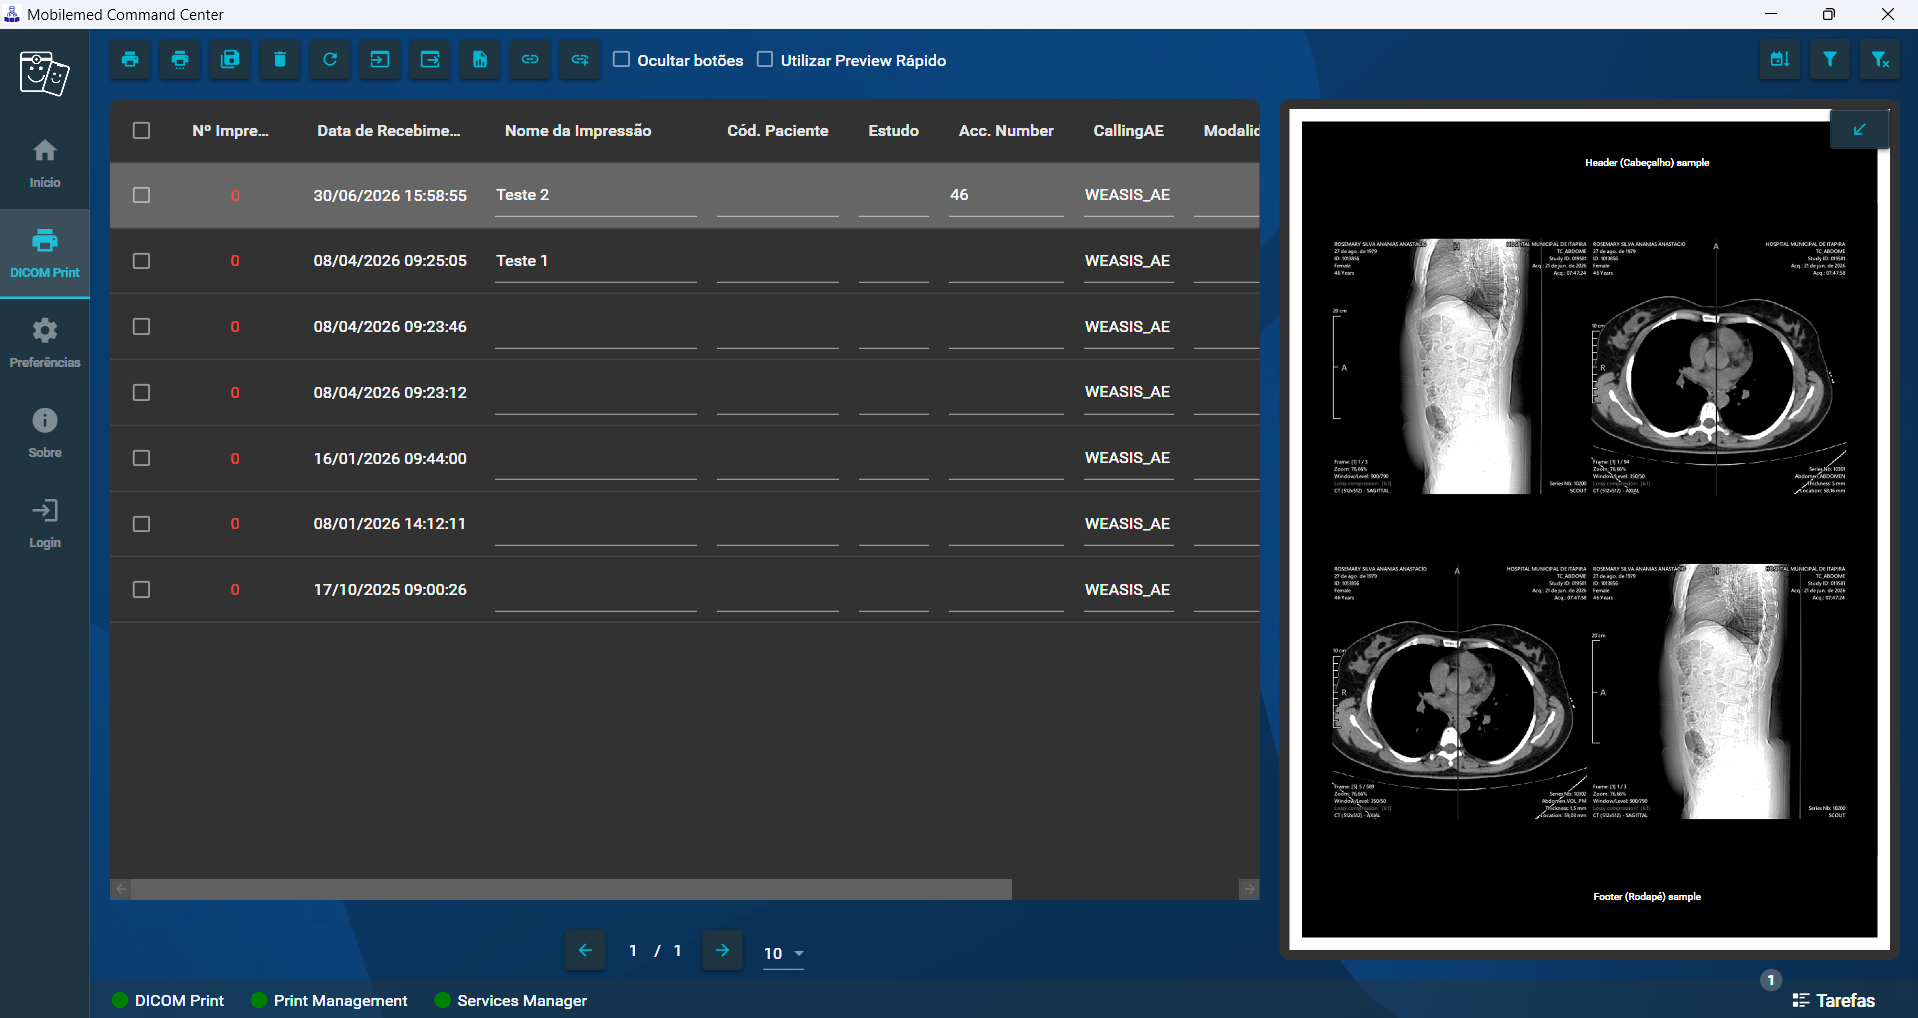
Task: Click the green status dot beside Print Management
Action: (x=259, y=1000)
